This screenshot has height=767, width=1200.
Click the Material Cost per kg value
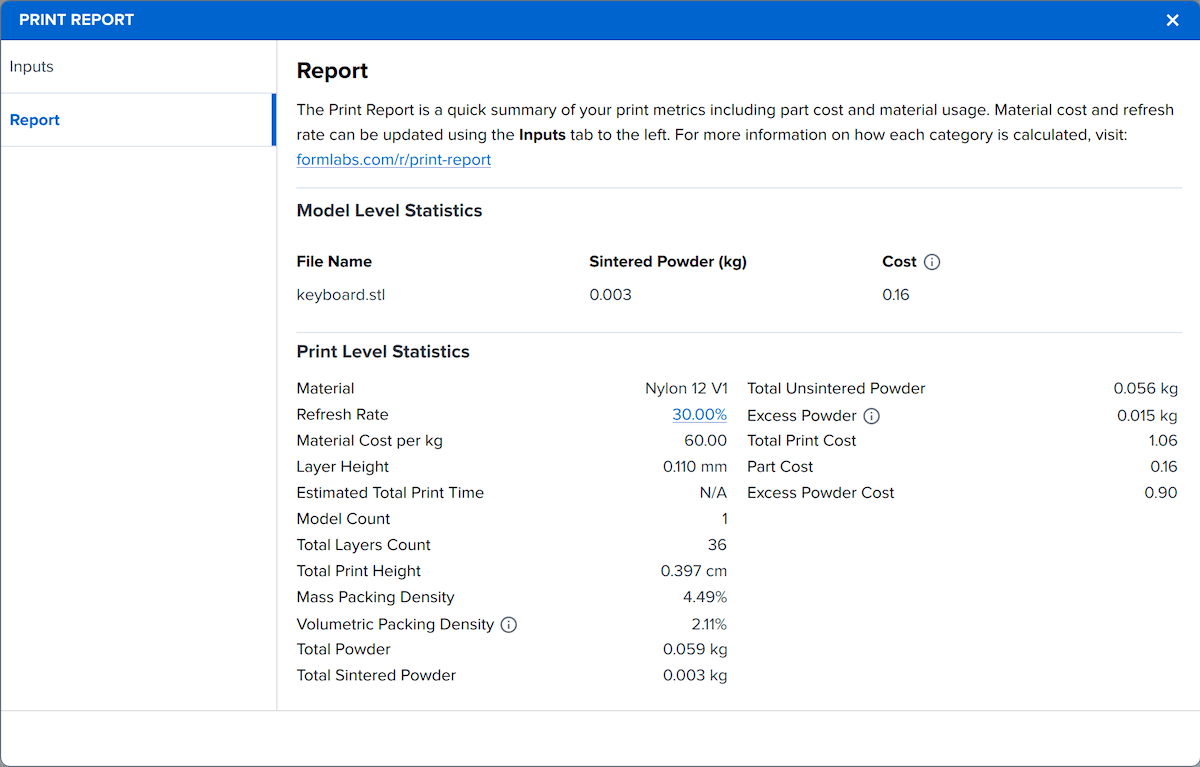(x=704, y=441)
